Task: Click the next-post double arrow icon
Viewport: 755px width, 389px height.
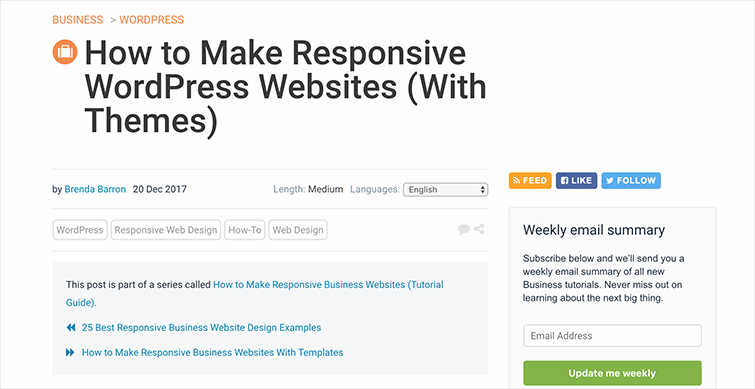Action: (x=70, y=352)
